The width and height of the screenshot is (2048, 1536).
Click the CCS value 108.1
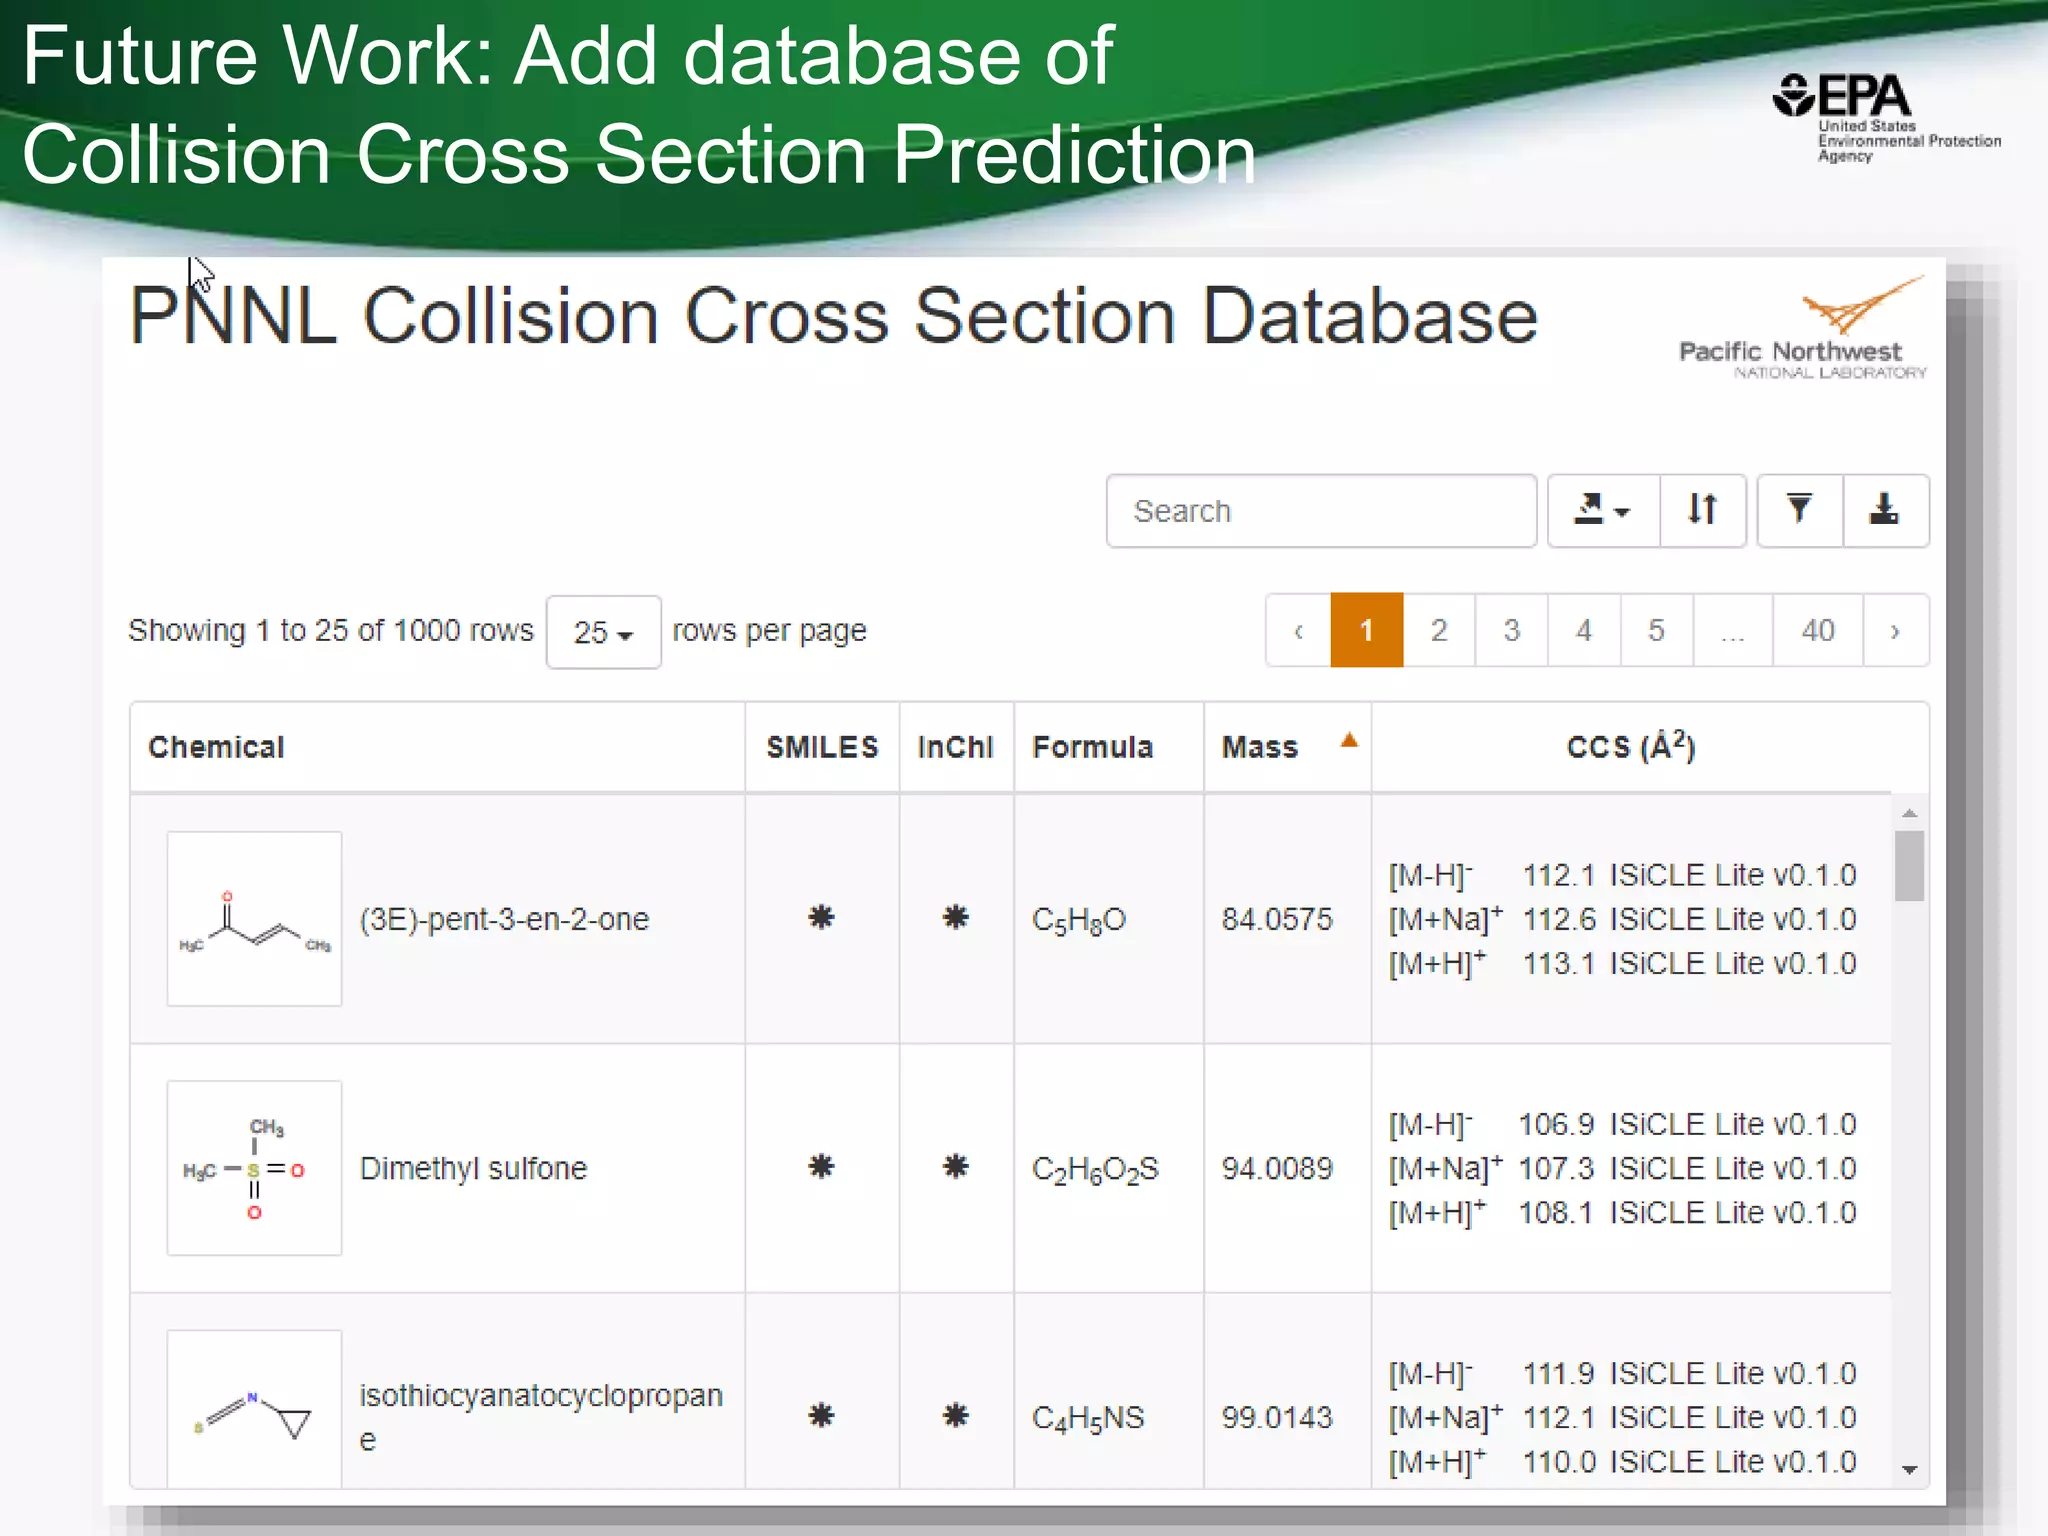tap(1556, 1212)
